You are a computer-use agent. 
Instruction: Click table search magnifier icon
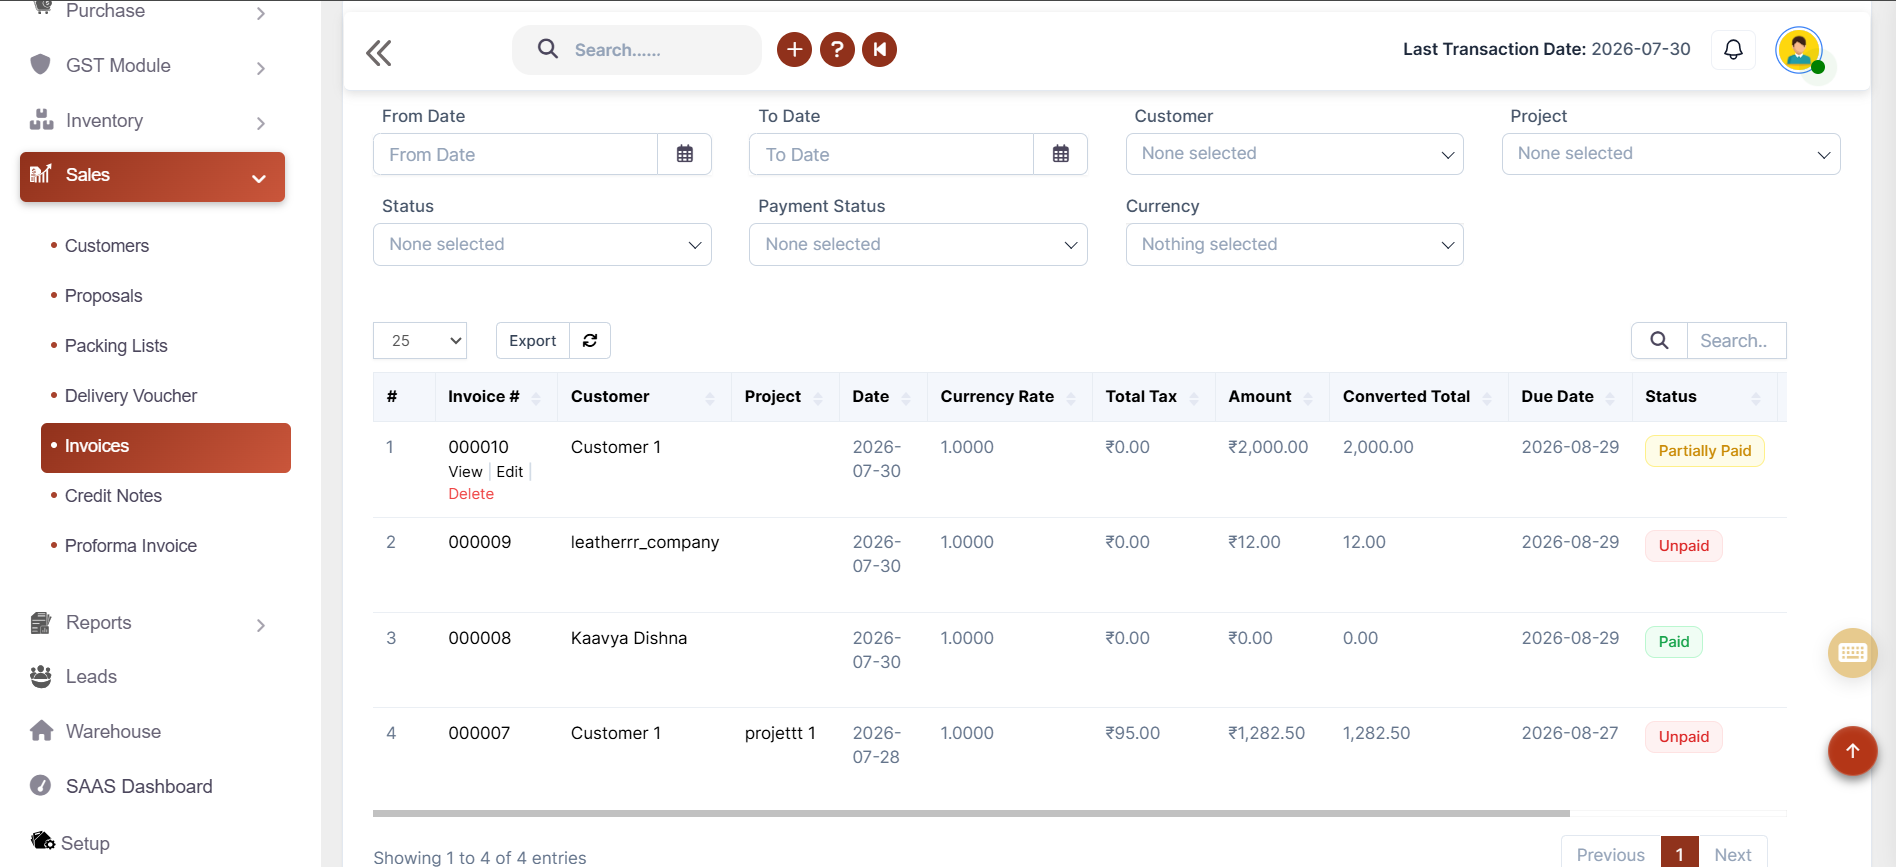coord(1659,340)
